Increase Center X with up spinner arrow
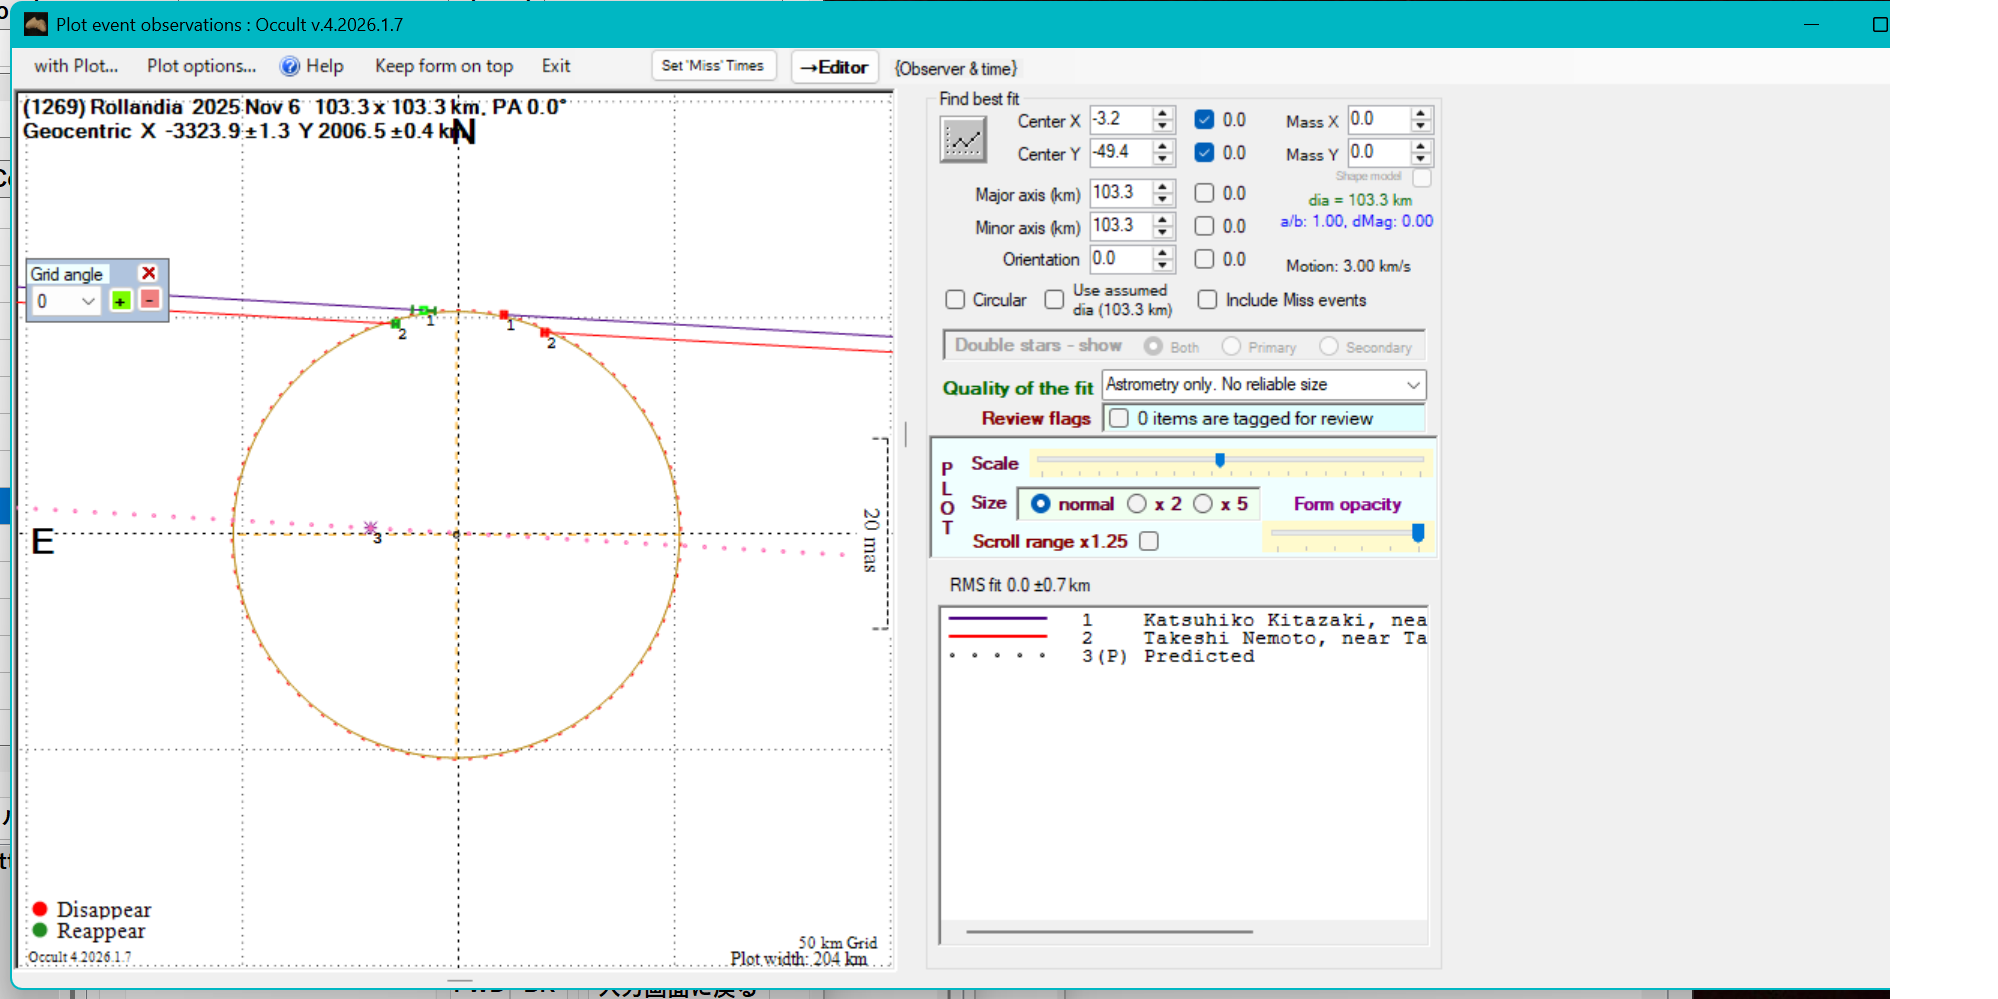 1162,114
